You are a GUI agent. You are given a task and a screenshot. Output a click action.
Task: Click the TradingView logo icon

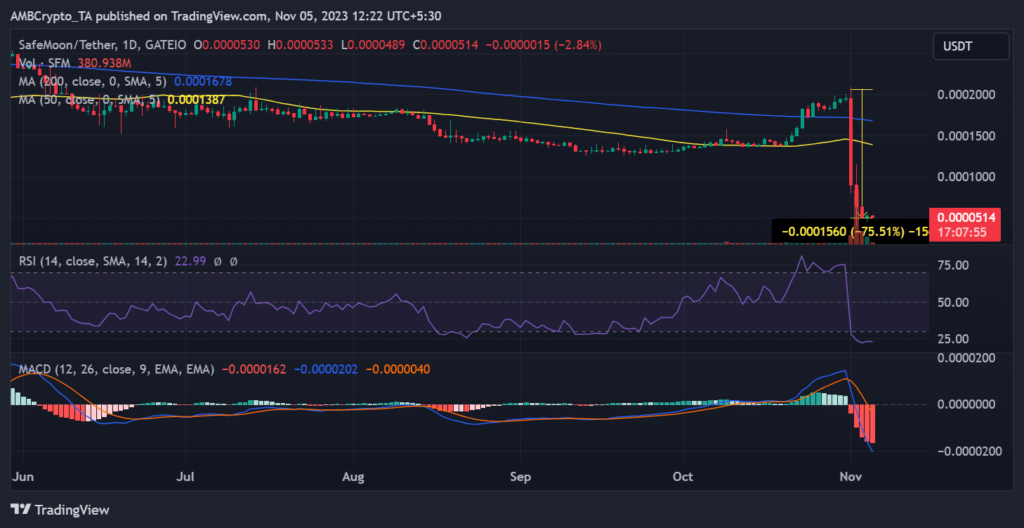(x=20, y=507)
